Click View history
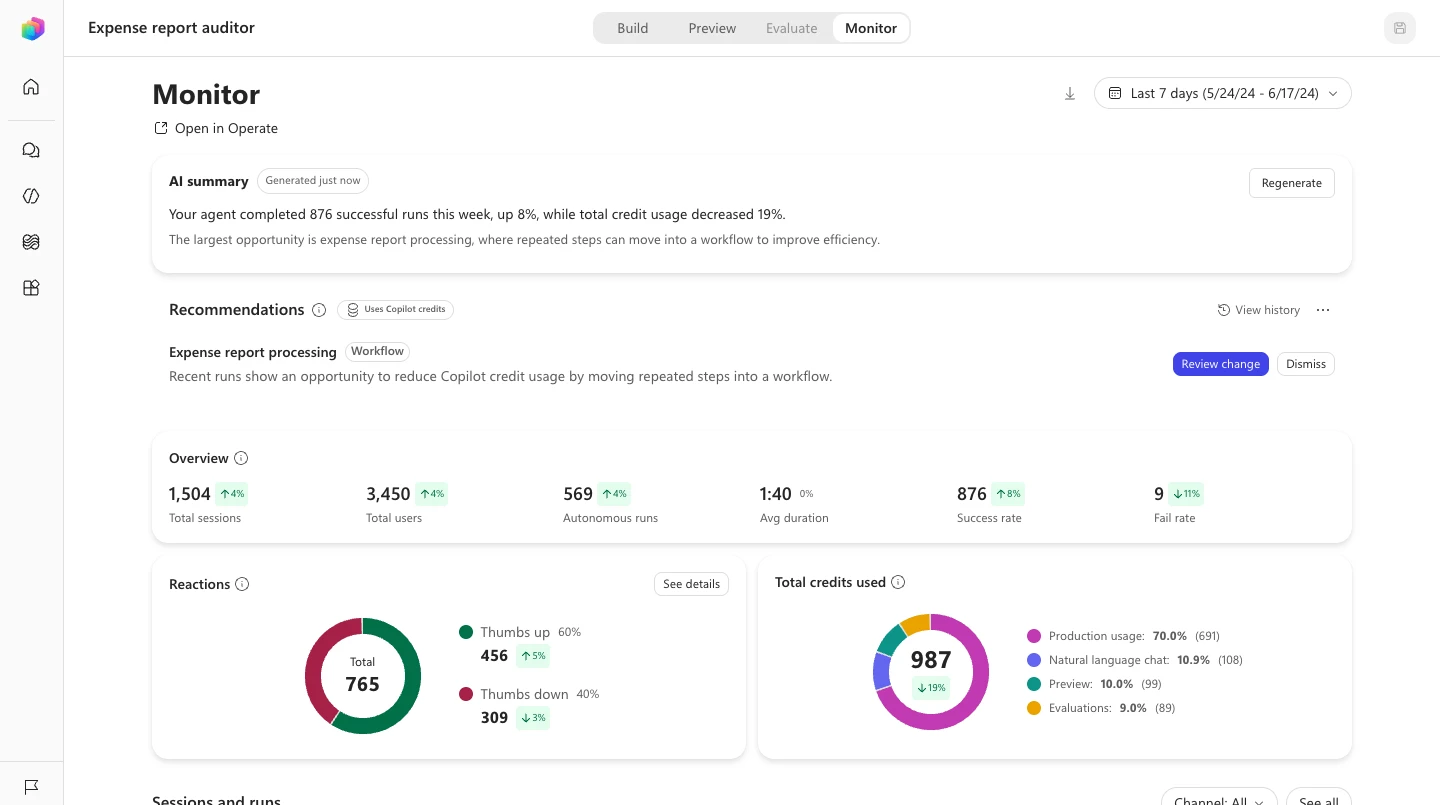Viewport: 1440px width, 805px height. coord(1259,310)
